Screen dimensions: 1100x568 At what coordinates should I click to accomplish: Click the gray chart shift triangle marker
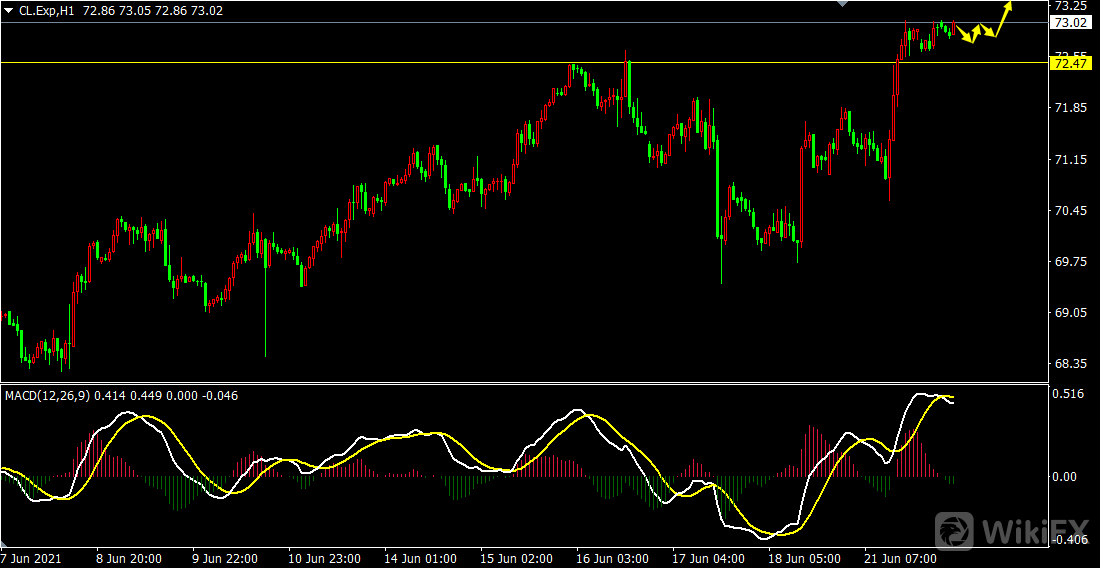[x=842, y=4]
